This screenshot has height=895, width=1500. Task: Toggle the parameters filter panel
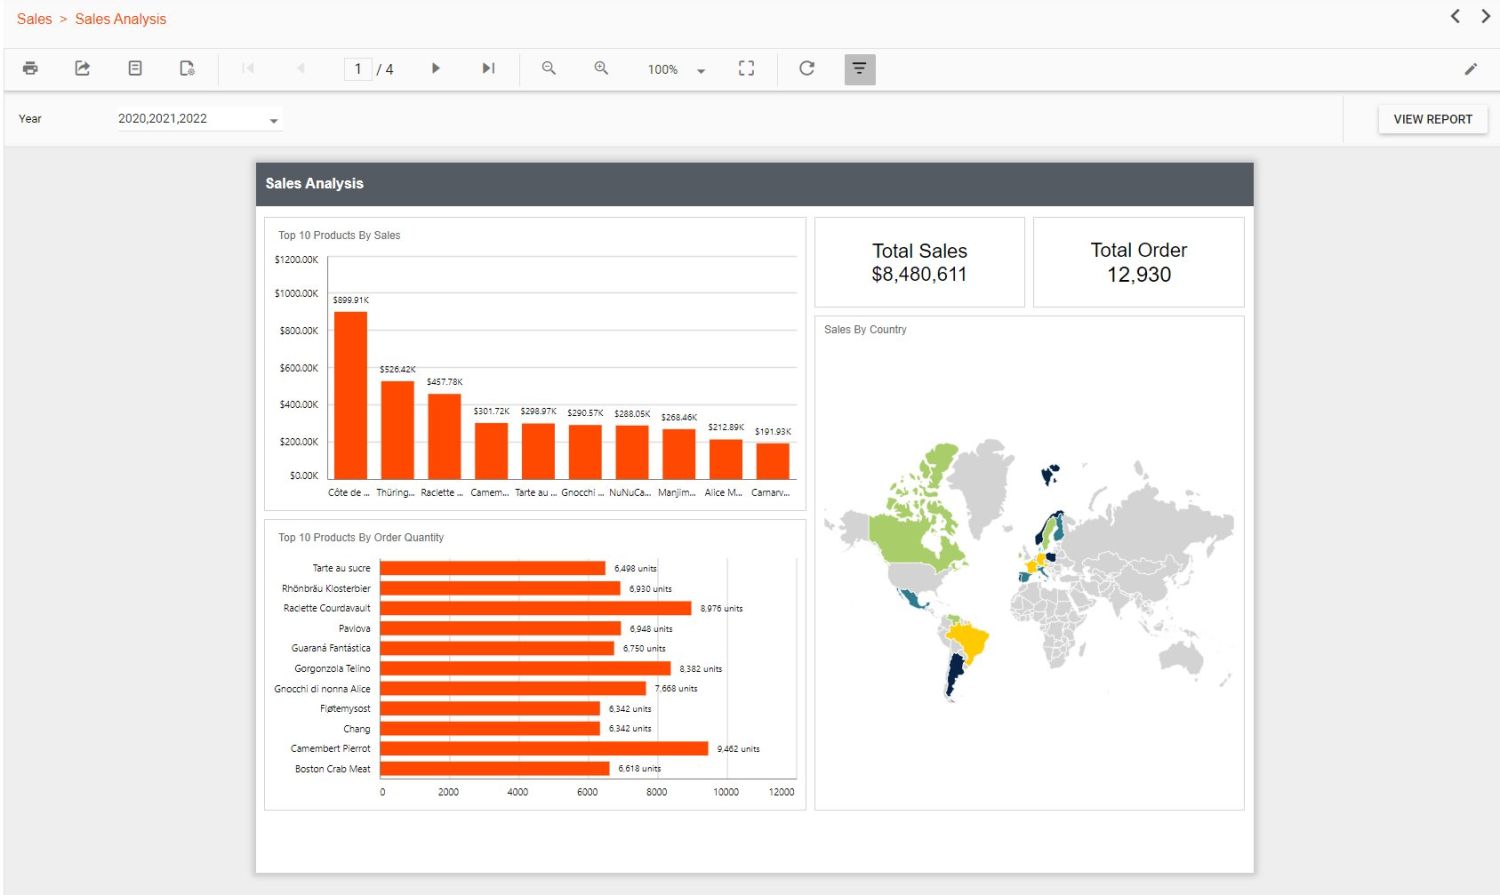860,69
